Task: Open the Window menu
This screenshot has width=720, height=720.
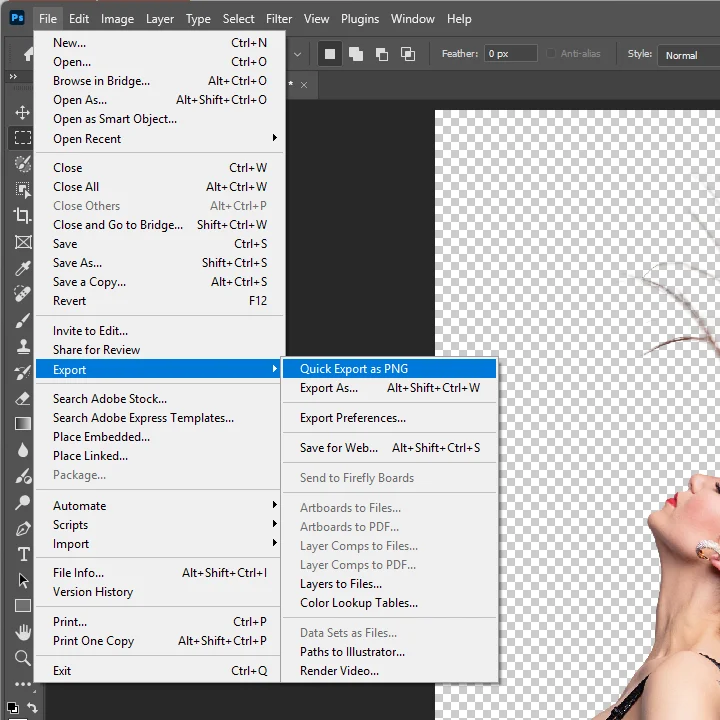Action: 412,19
